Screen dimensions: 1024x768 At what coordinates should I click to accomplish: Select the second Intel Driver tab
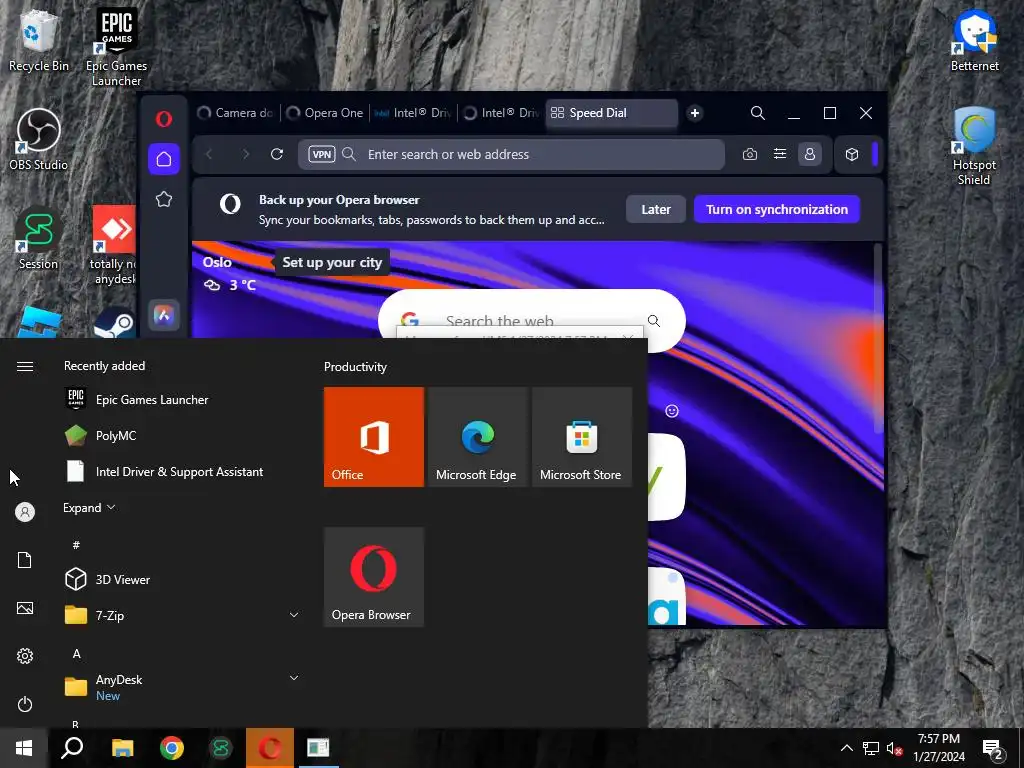(501, 113)
